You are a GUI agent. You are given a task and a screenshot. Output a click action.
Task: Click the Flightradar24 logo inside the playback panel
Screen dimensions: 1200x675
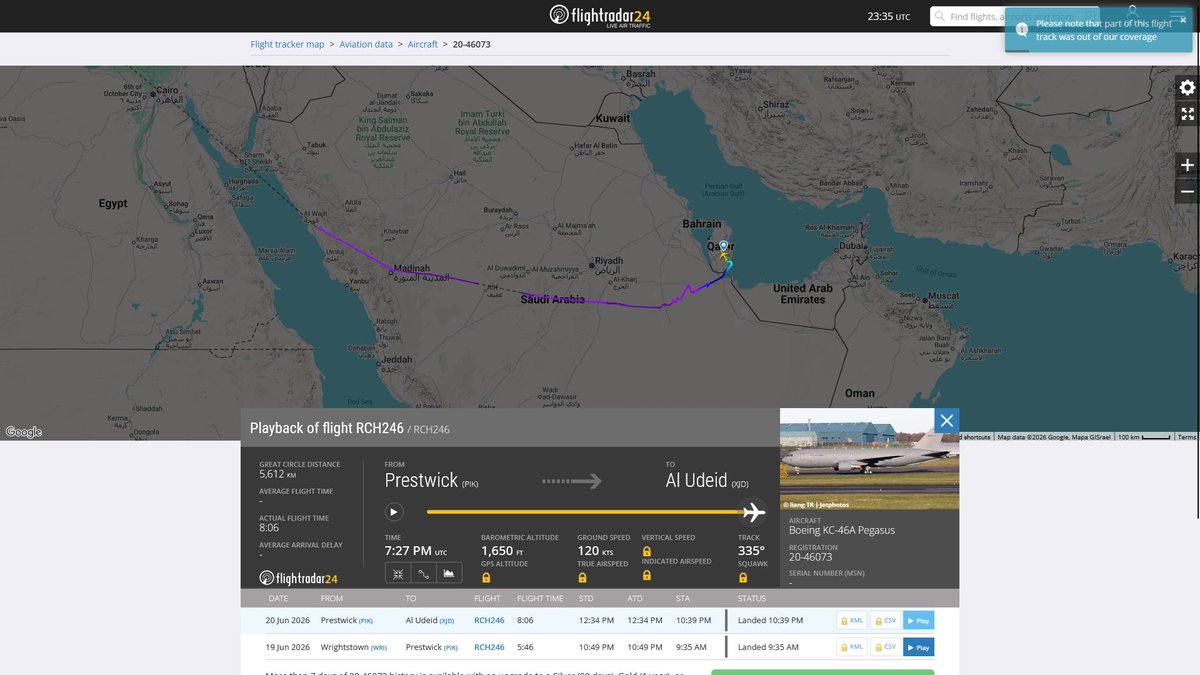[298, 578]
